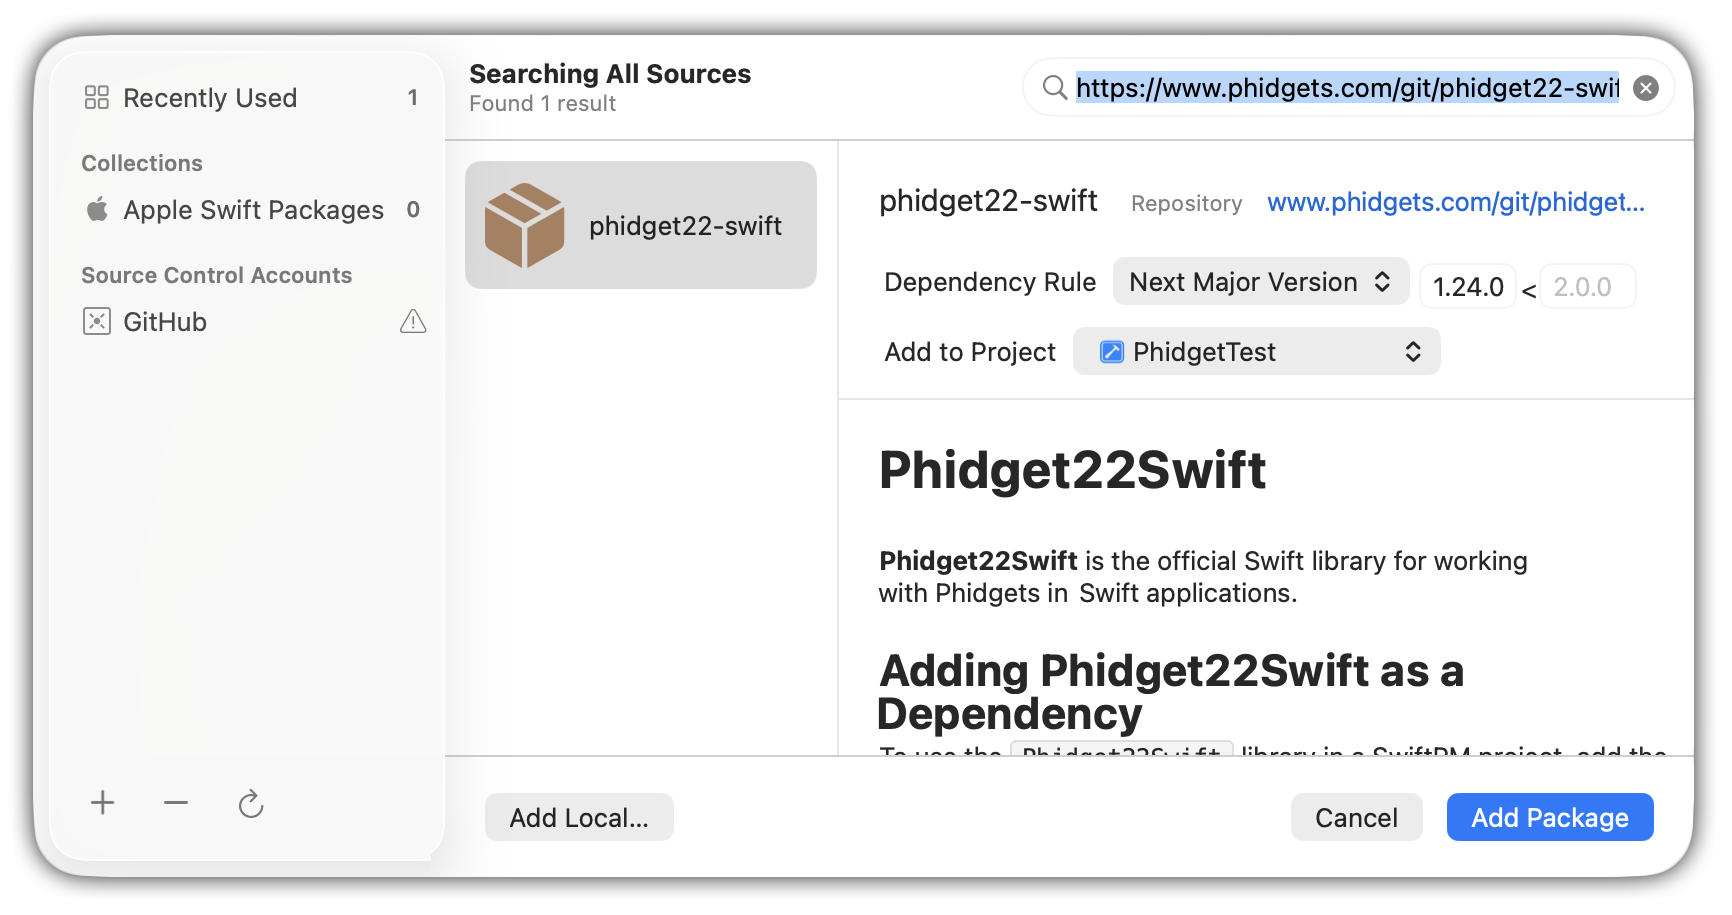This screenshot has height=915, width=1732.
Task: Open the Add to Project PhidgetTest dropdown
Action: (x=1256, y=352)
